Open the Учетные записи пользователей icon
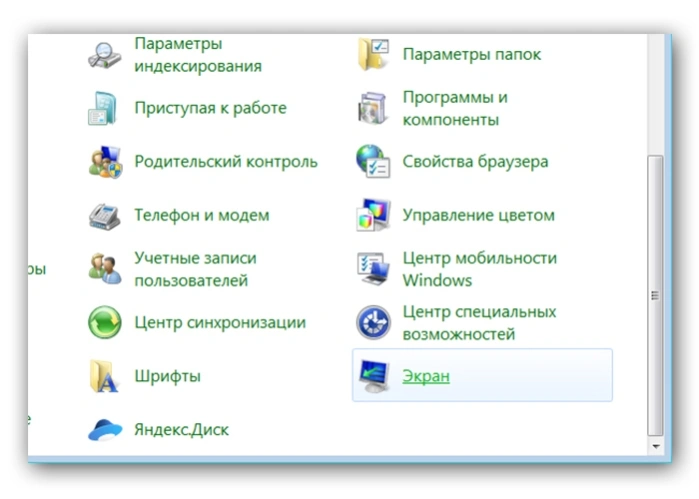The image size is (699, 499). click(x=105, y=269)
